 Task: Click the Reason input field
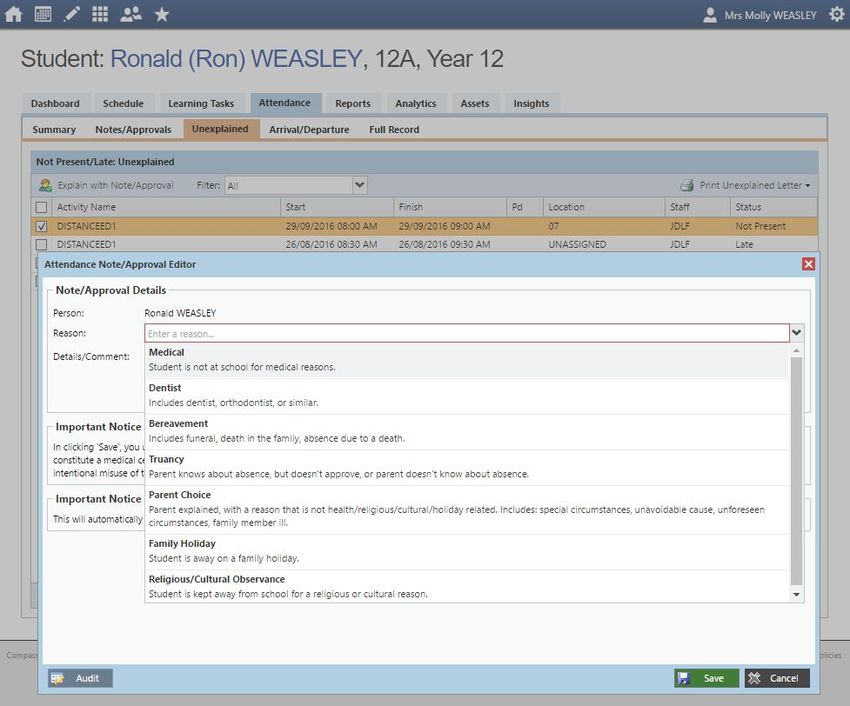(x=467, y=333)
